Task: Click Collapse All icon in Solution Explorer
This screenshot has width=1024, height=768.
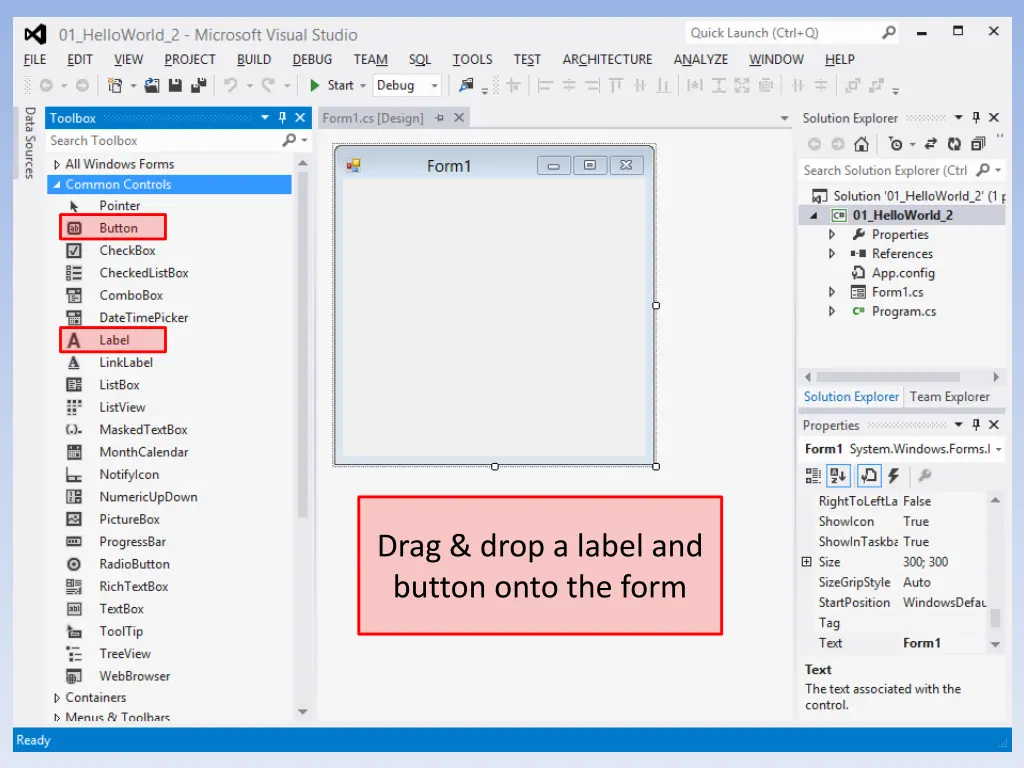Action: pyautogui.click(x=978, y=144)
